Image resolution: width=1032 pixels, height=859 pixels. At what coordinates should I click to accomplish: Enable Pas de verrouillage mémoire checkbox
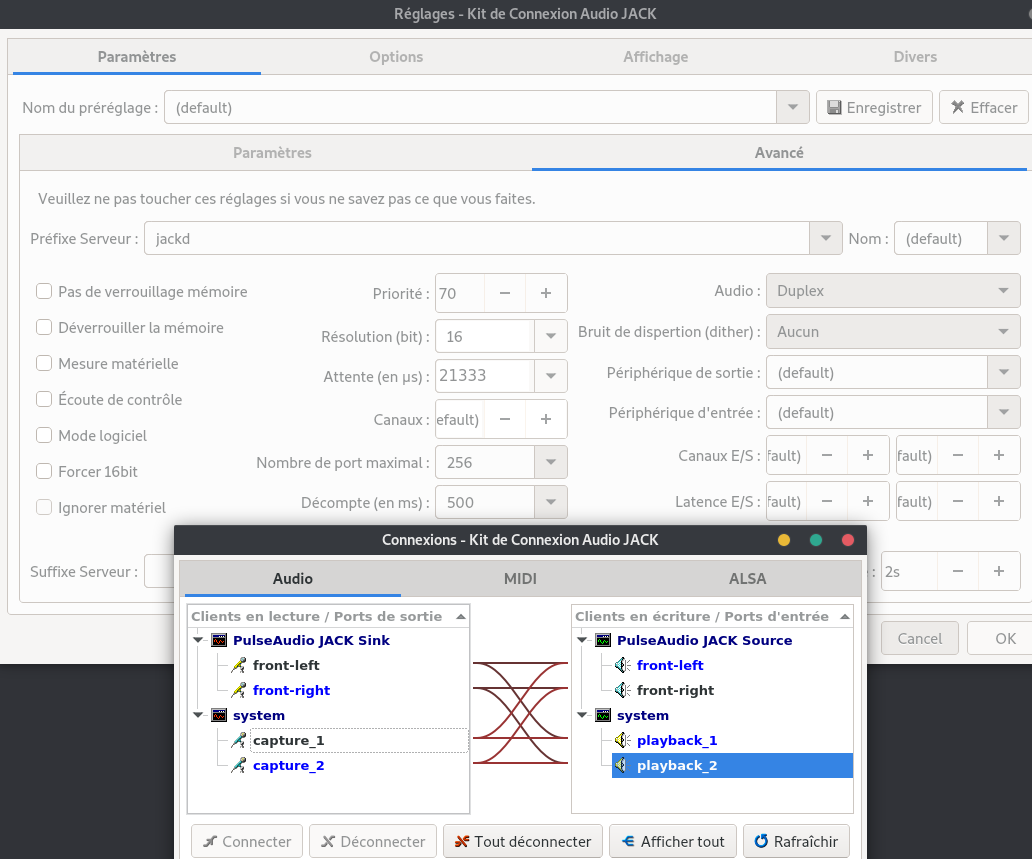pyautogui.click(x=44, y=291)
